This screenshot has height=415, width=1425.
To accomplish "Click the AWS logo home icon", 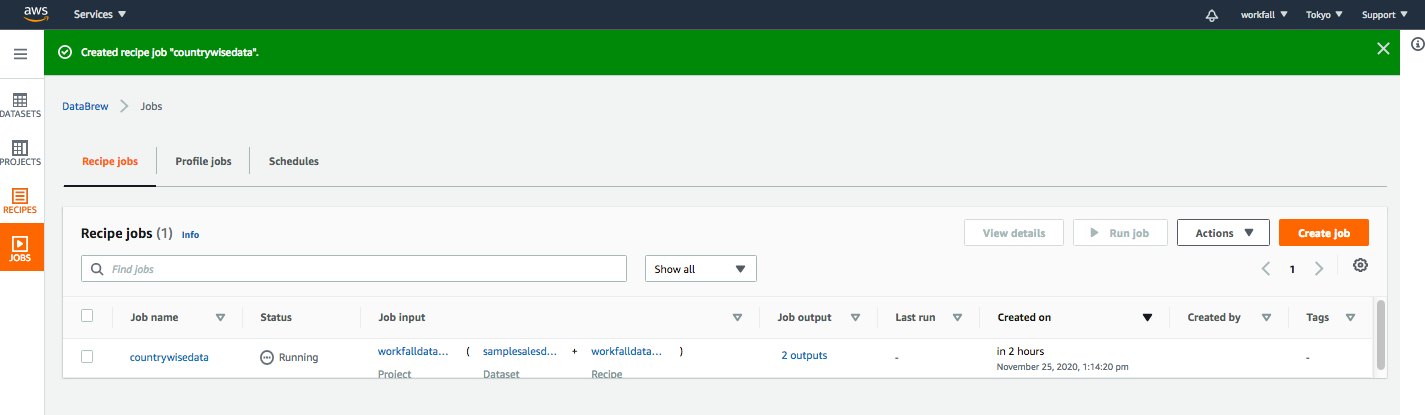I will pyautogui.click(x=36, y=14).
